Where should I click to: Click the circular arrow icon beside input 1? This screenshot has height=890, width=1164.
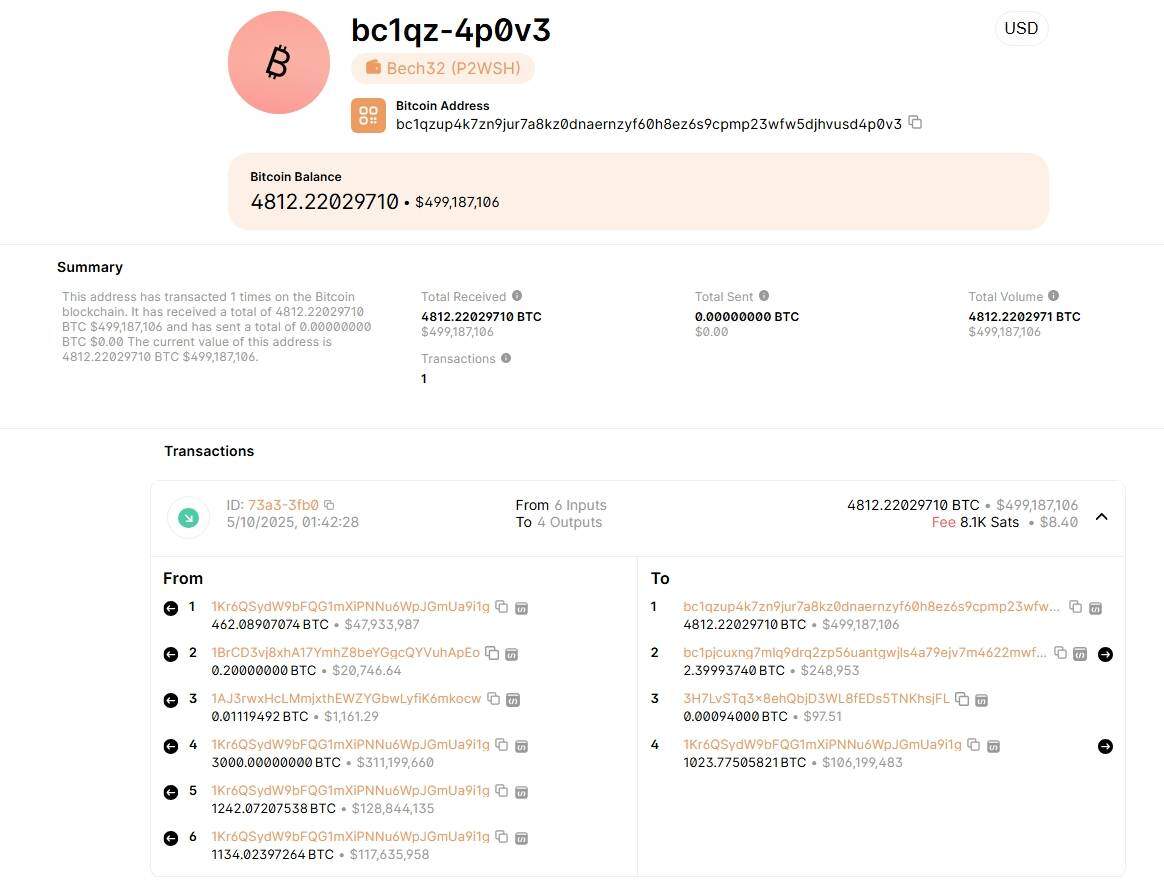click(171, 607)
